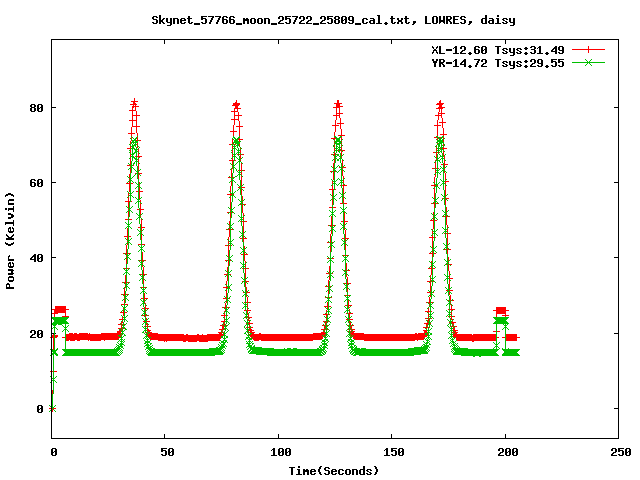640x480 pixels.
Task: Select legend entry XL-12.60 Tsys:31.49
Action: click(x=498, y=50)
